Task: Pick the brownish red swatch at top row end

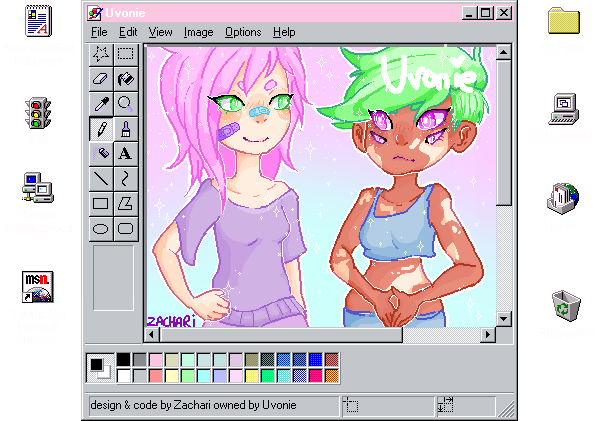Action: (332, 360)
